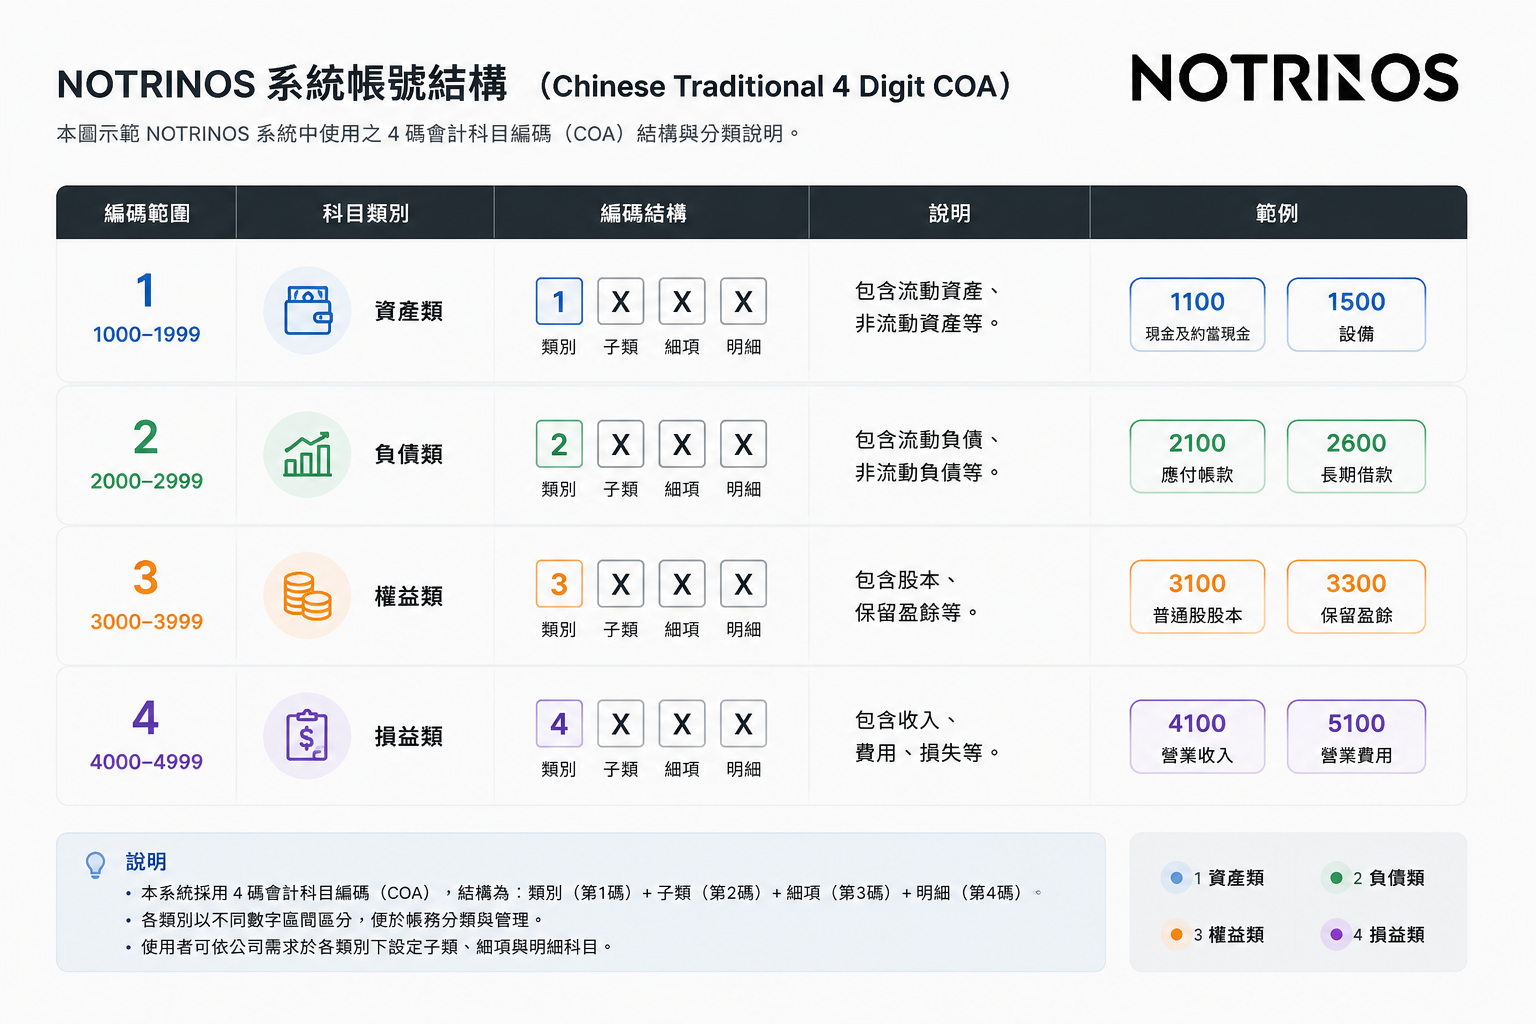Click the 範例 column header
Image resolution: width=1536 pixels, height=1024 pixels.
pos(1277,213)
